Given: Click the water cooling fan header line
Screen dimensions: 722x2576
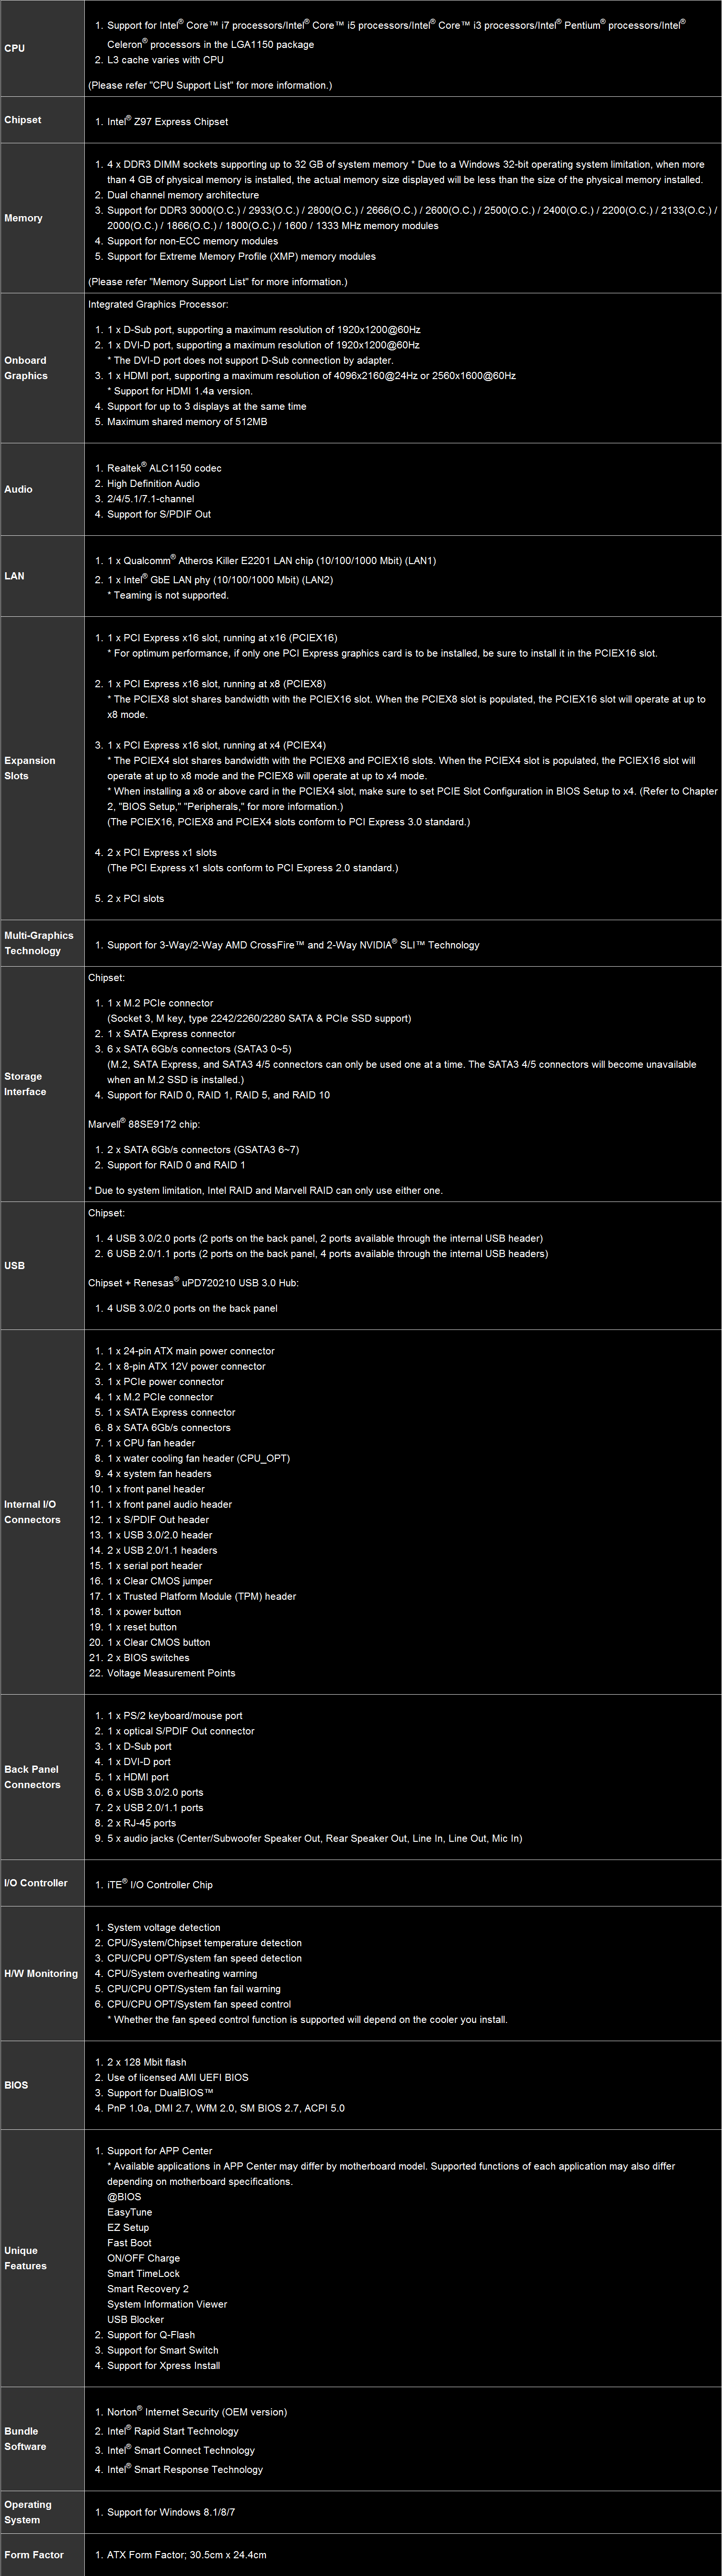Looking at the screenshot, I should click(198, 1458).
